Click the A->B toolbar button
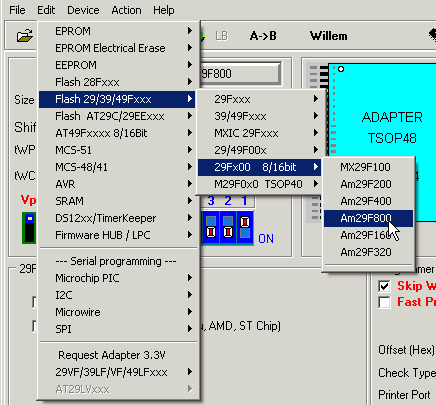This screenshot has height=405, width=436. (263, 36)
